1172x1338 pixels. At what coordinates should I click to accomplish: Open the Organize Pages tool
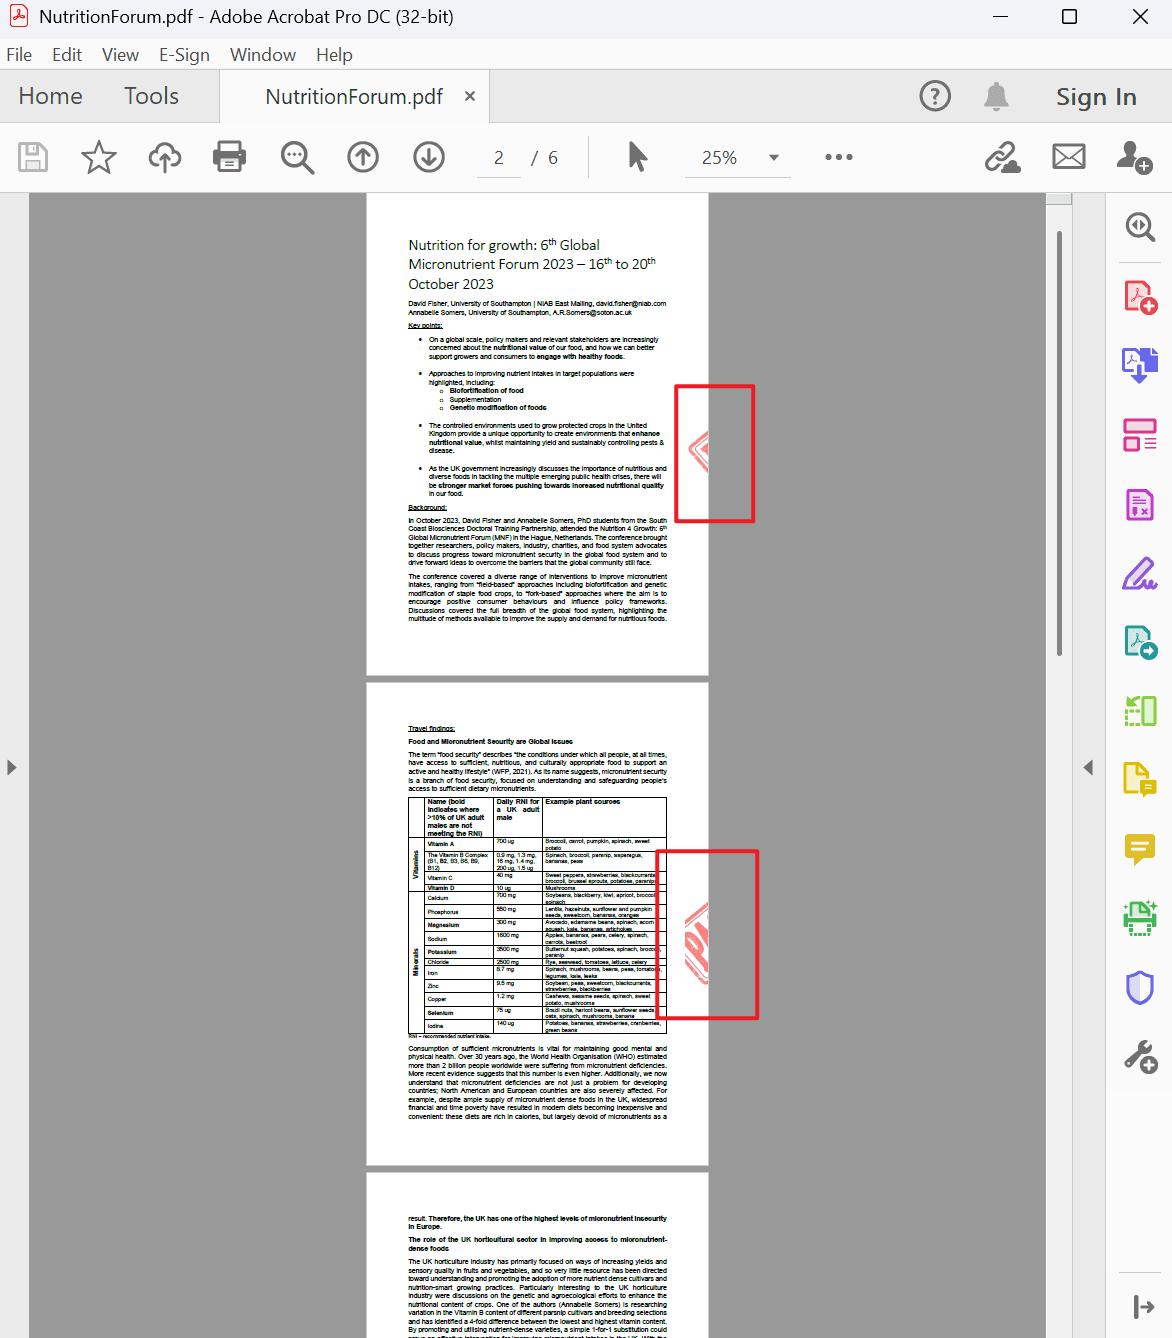tap(1140, 434)
